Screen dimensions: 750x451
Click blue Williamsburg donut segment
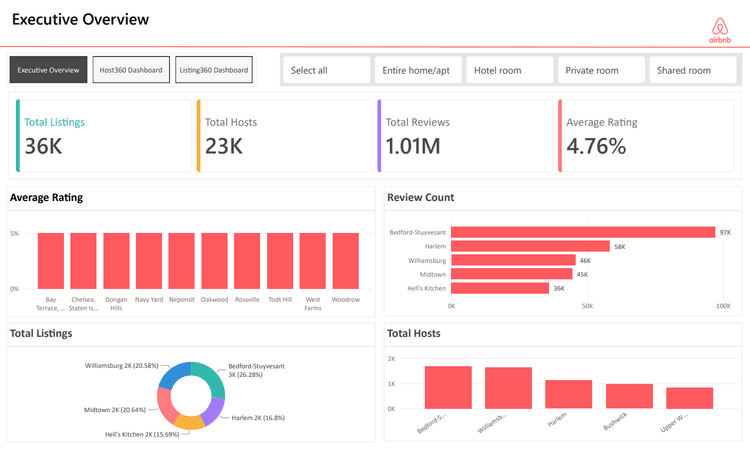(x=174, y=374)
